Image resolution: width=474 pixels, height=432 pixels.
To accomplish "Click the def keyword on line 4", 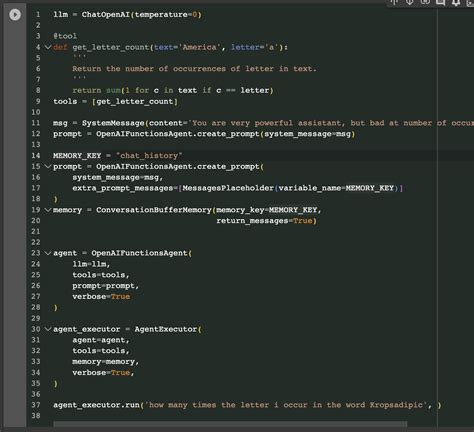I will pyautogui.click(x=60, y=47).
